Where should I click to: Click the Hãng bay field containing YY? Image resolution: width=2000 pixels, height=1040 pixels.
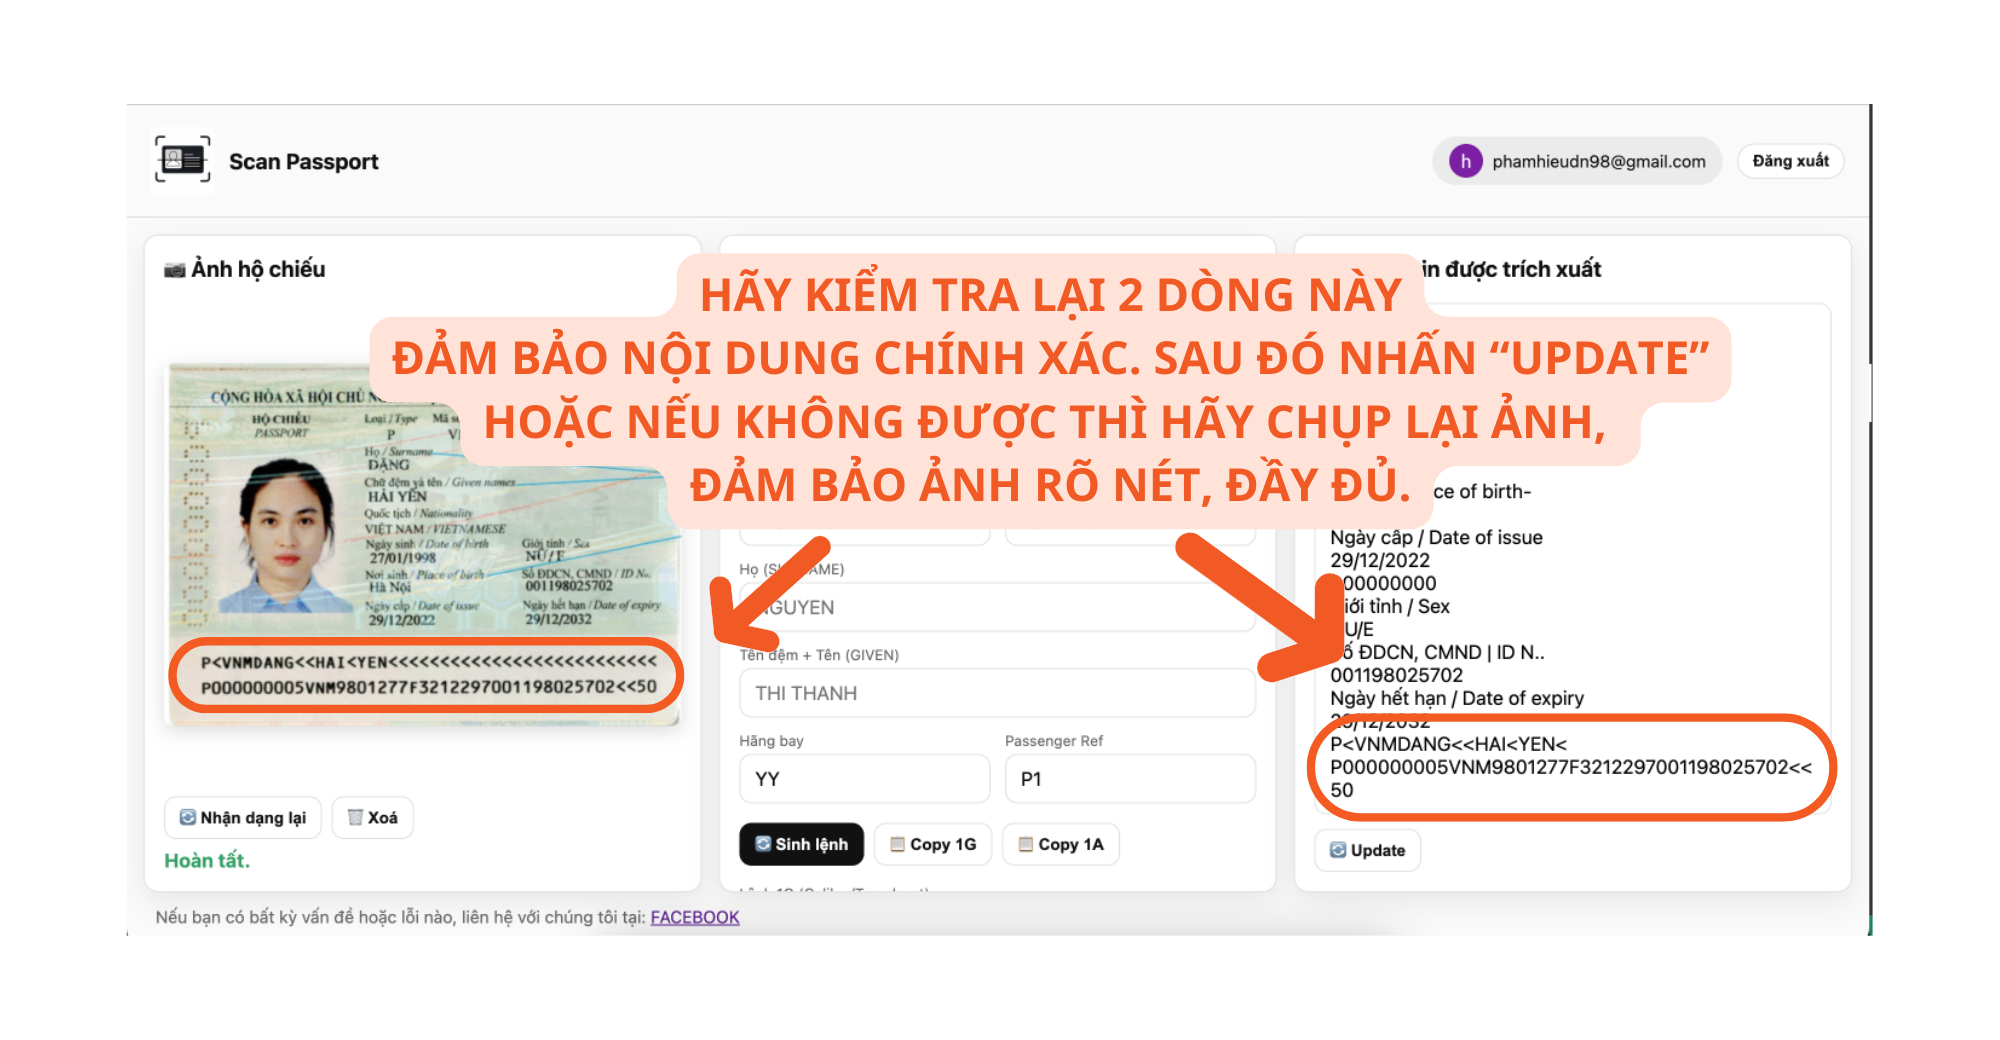click(864, 779)
